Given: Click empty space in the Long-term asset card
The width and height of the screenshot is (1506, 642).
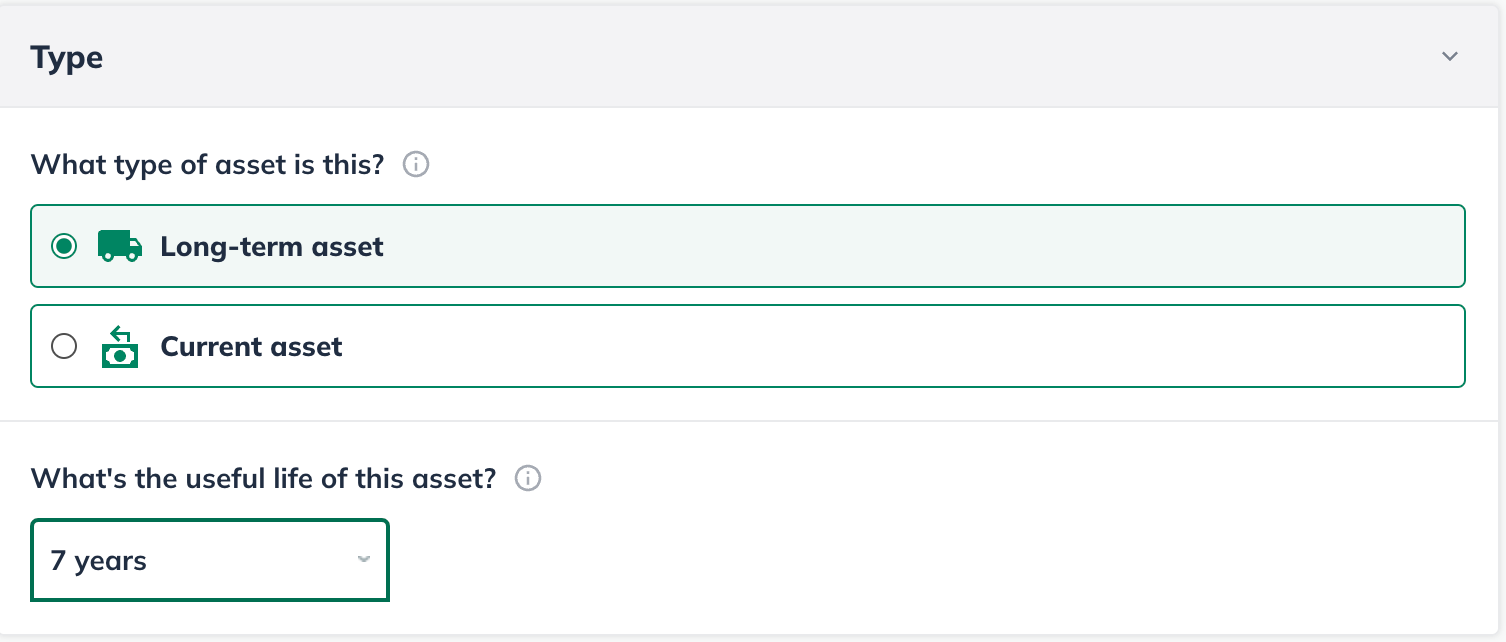Looking at the screenshot, I should (x=900, y=246).
